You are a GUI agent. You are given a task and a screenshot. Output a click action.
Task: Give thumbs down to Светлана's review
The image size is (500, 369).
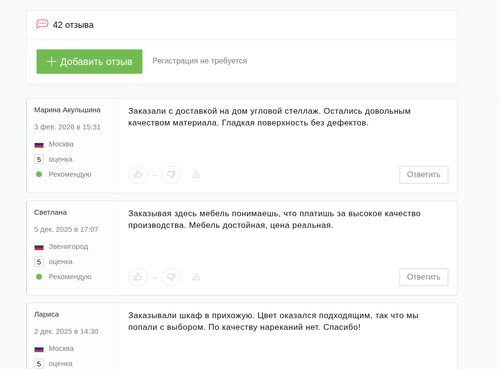pyautogui.click(x=171, y=277)
